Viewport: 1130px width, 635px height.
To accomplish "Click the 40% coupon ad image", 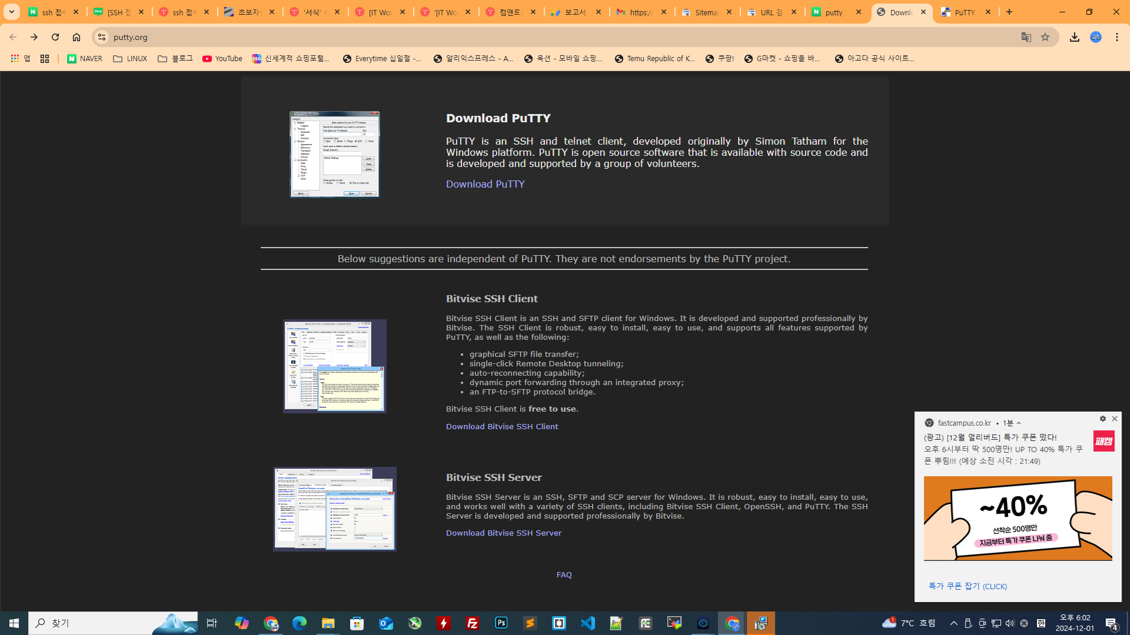I will [1018, 518].
